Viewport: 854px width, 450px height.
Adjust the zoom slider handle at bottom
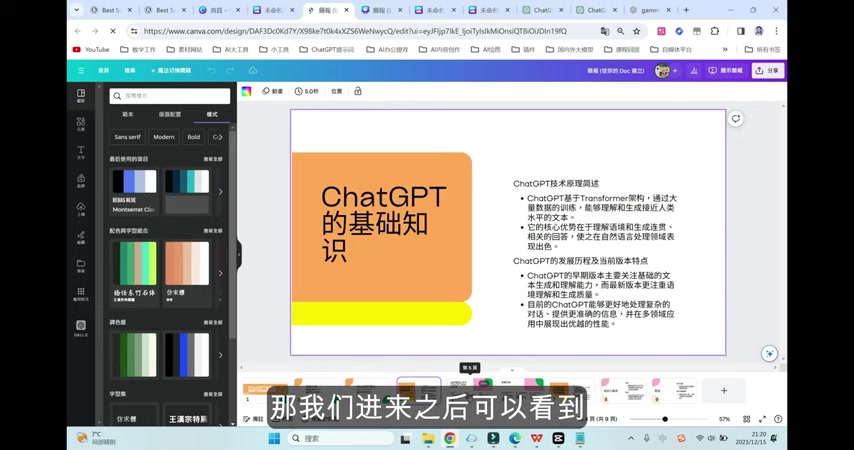(x=665, y=419)
